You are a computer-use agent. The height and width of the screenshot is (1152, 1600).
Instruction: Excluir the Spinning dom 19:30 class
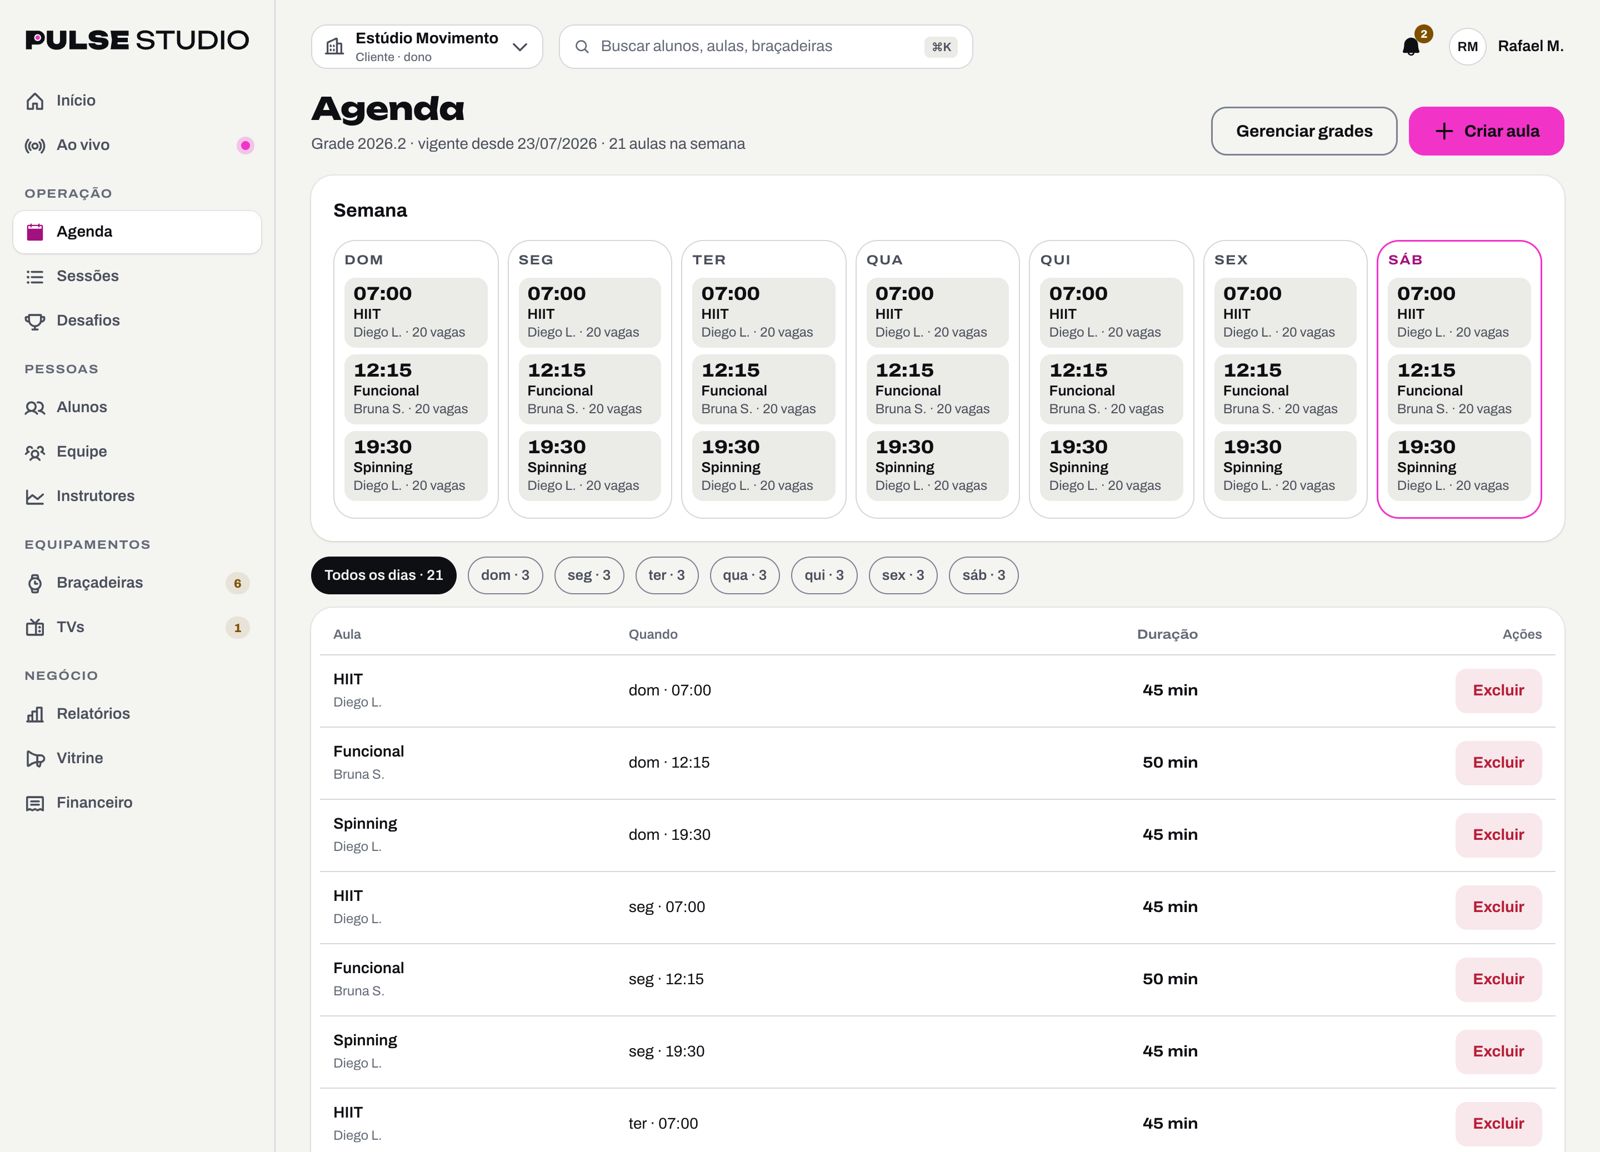(x=1498, y=835)
